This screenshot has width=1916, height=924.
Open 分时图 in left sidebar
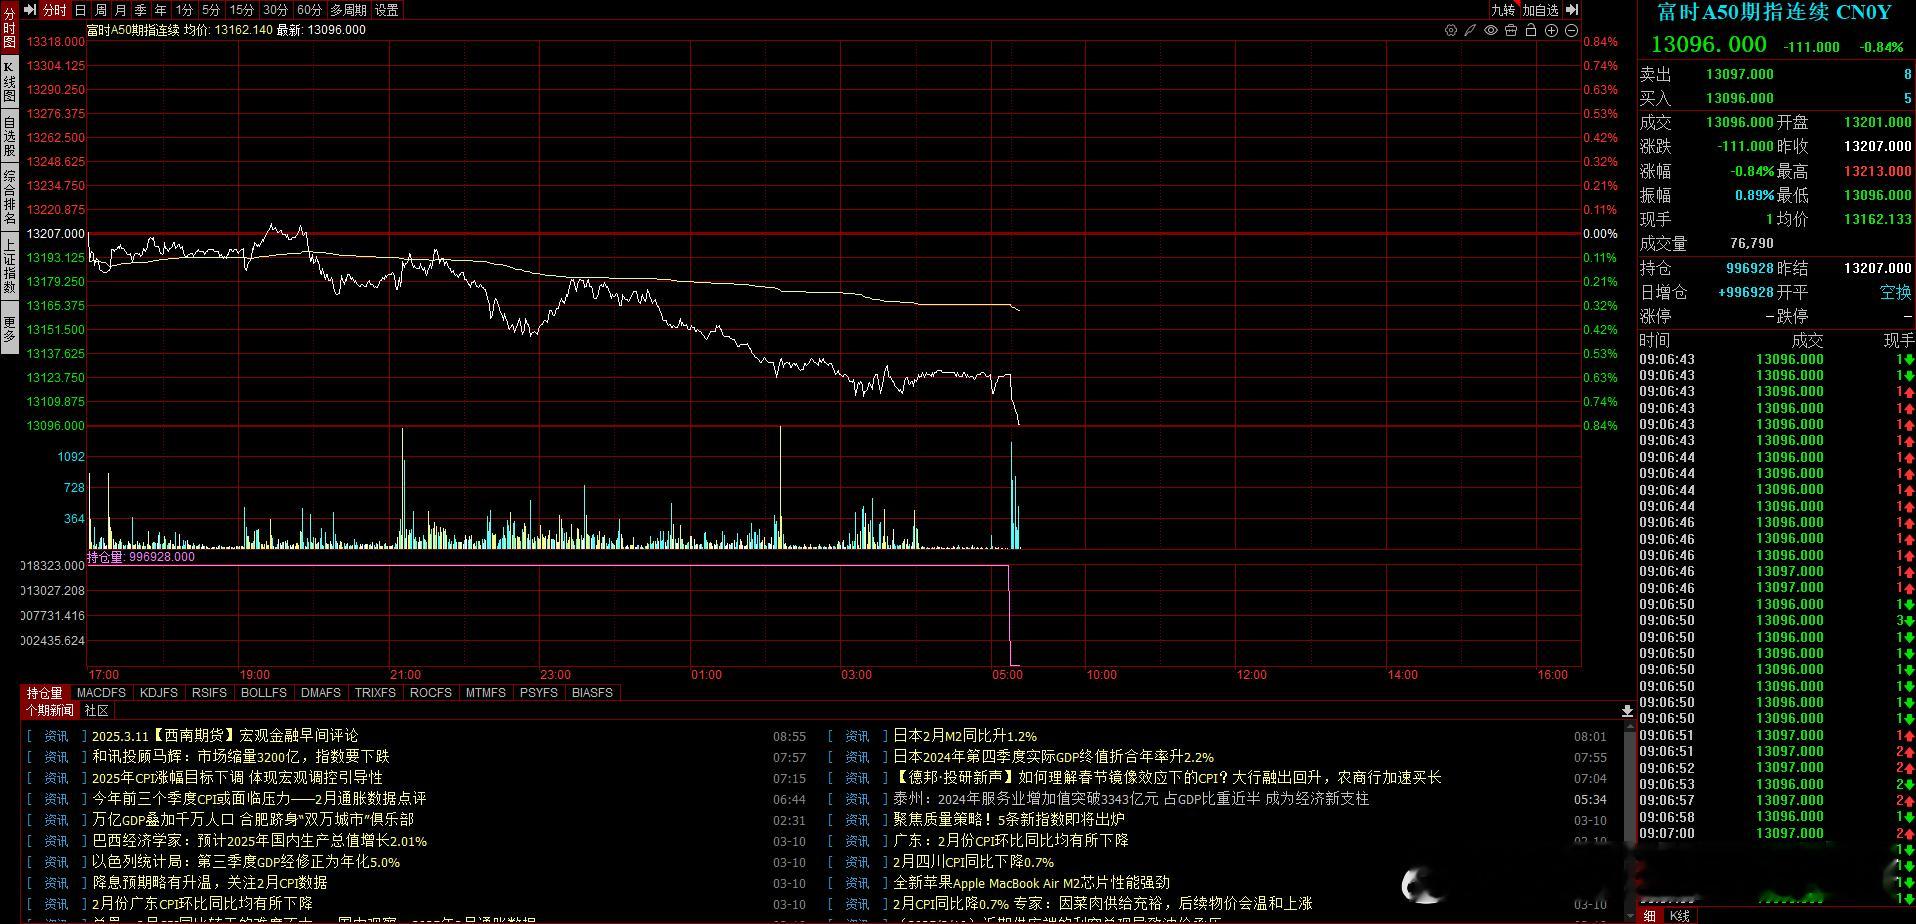10,30
